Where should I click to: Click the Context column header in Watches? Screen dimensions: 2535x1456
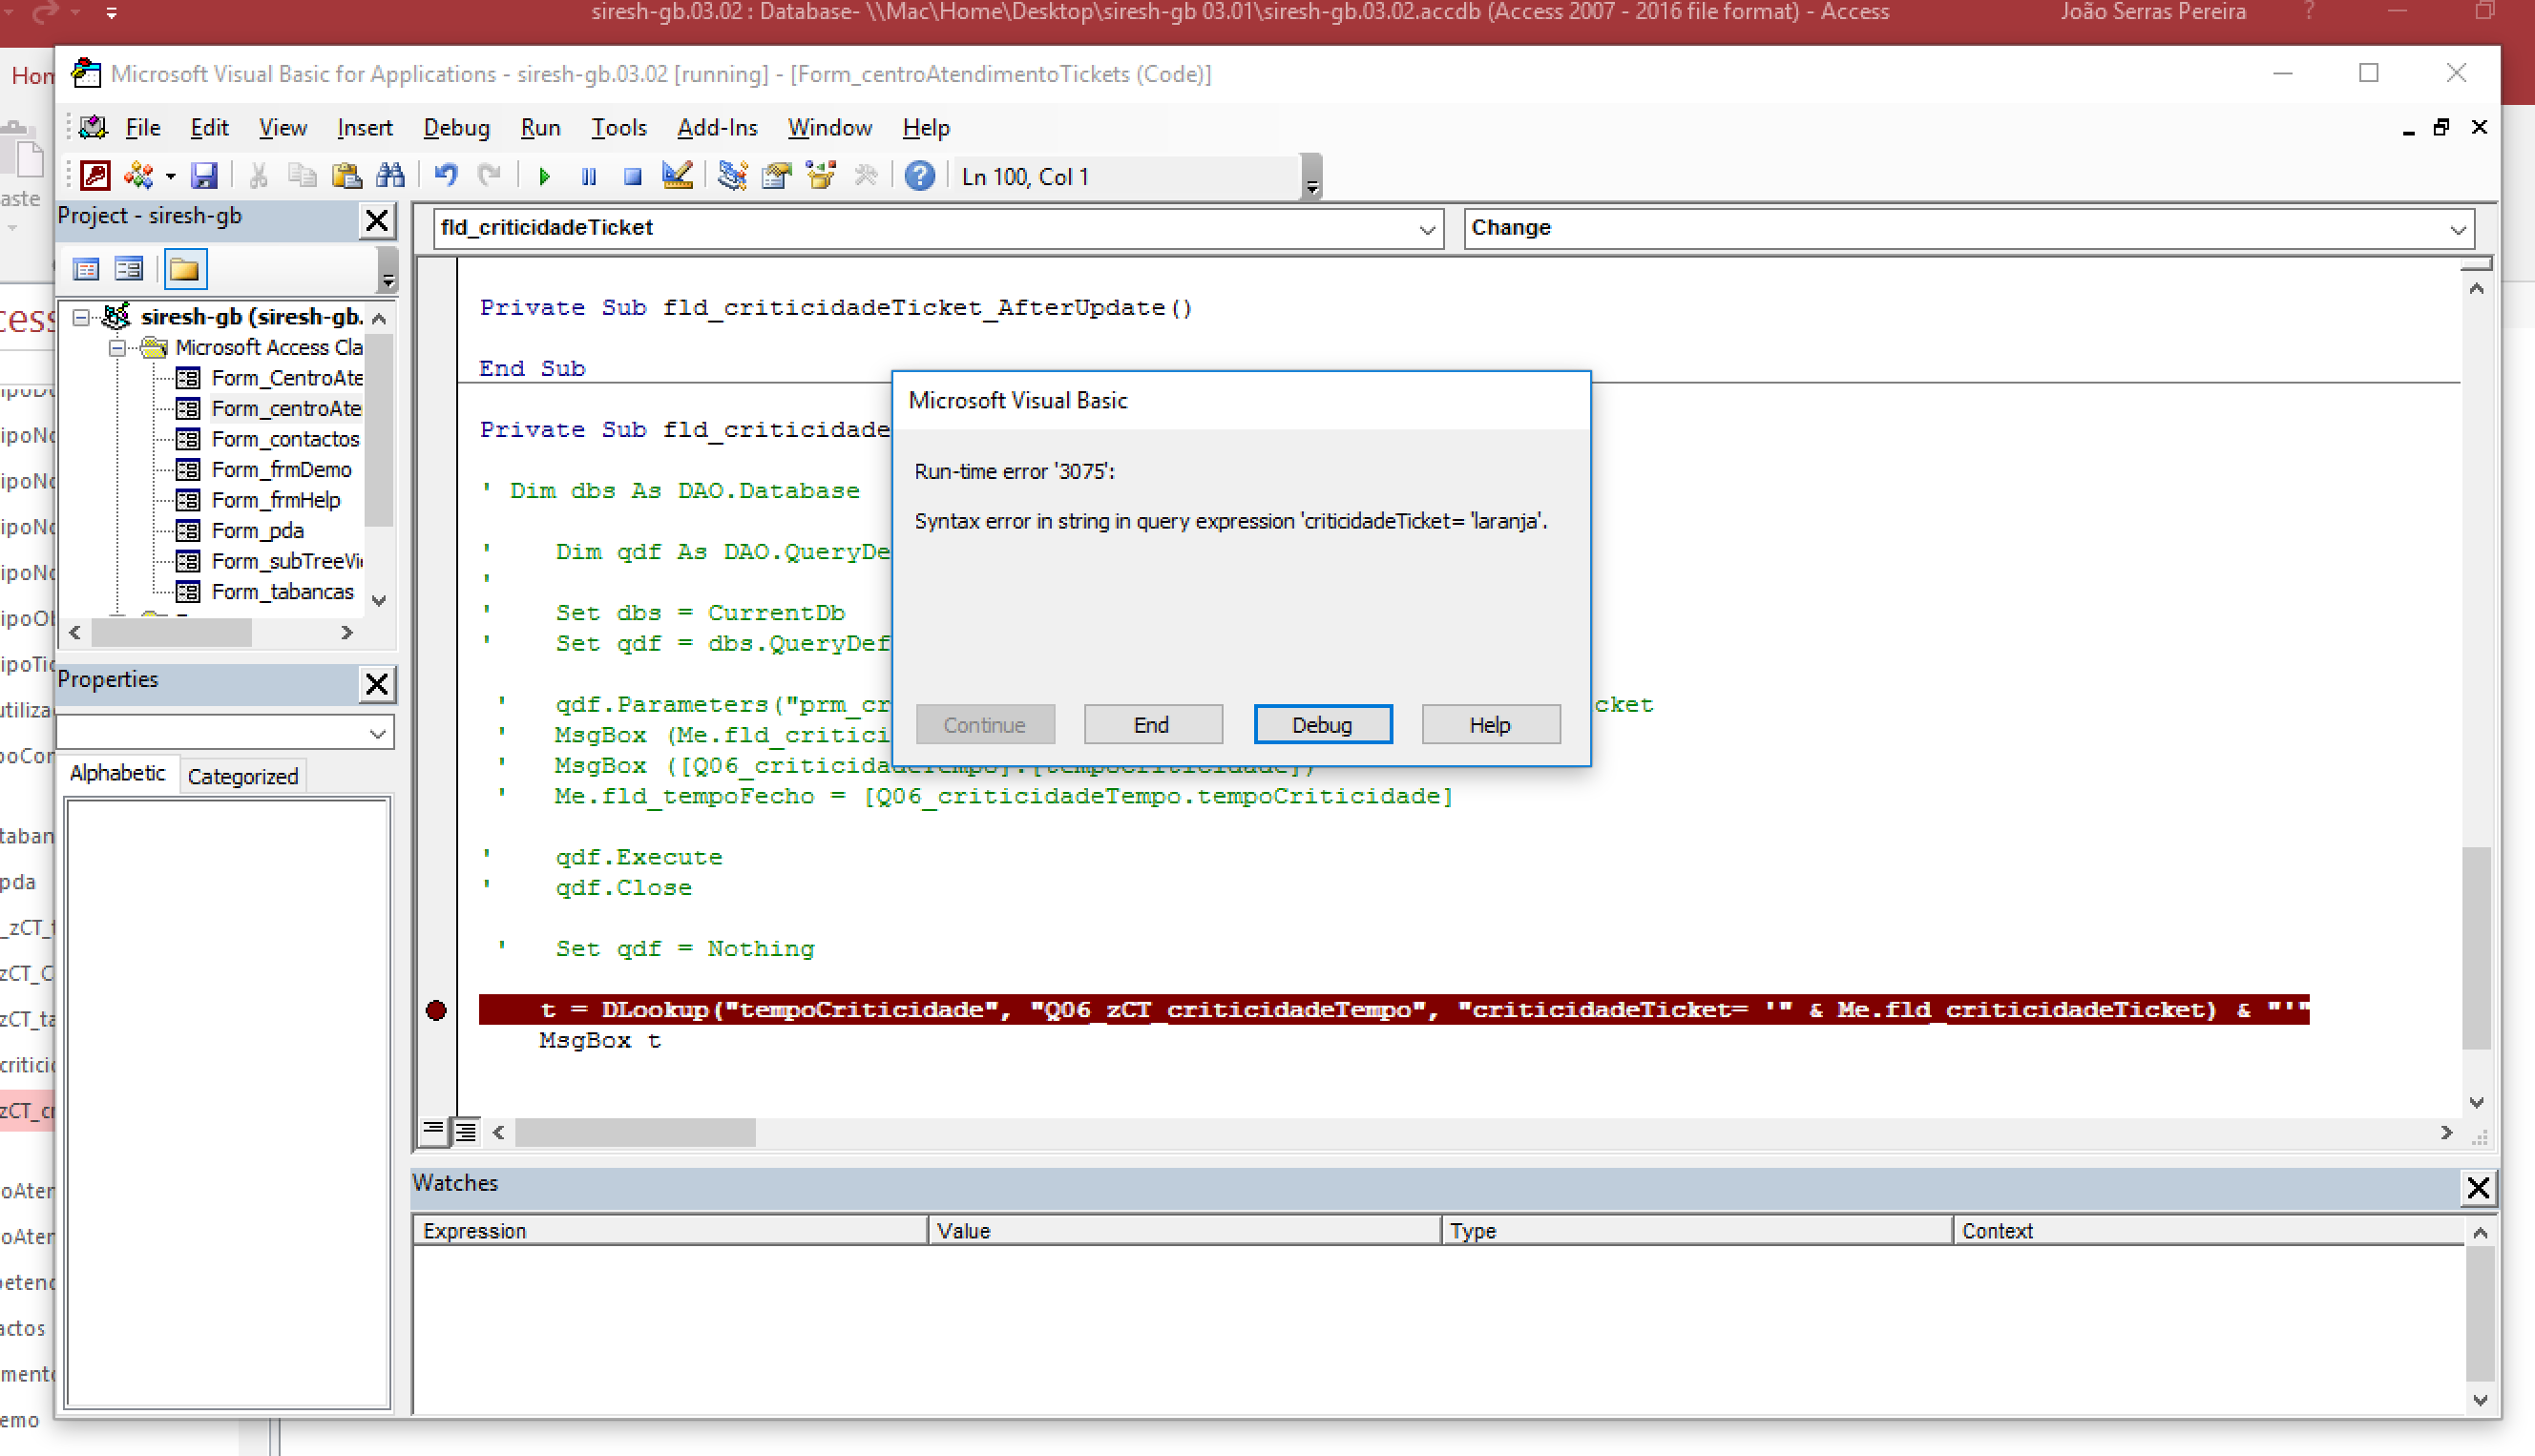[x=2208, y=1231]
